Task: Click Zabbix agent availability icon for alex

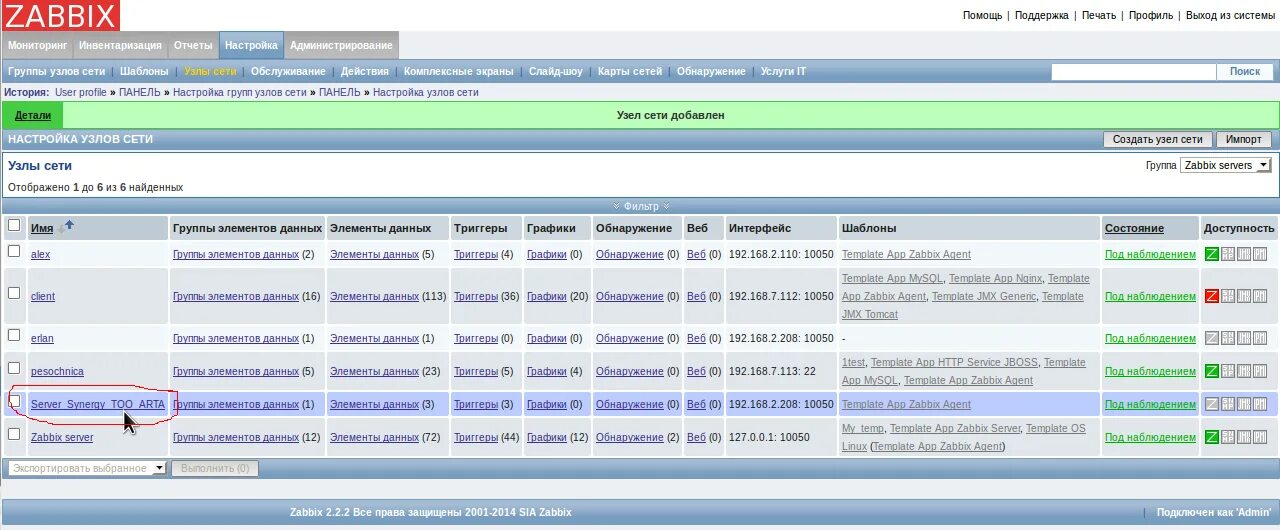Action: tap(1212, 254)
